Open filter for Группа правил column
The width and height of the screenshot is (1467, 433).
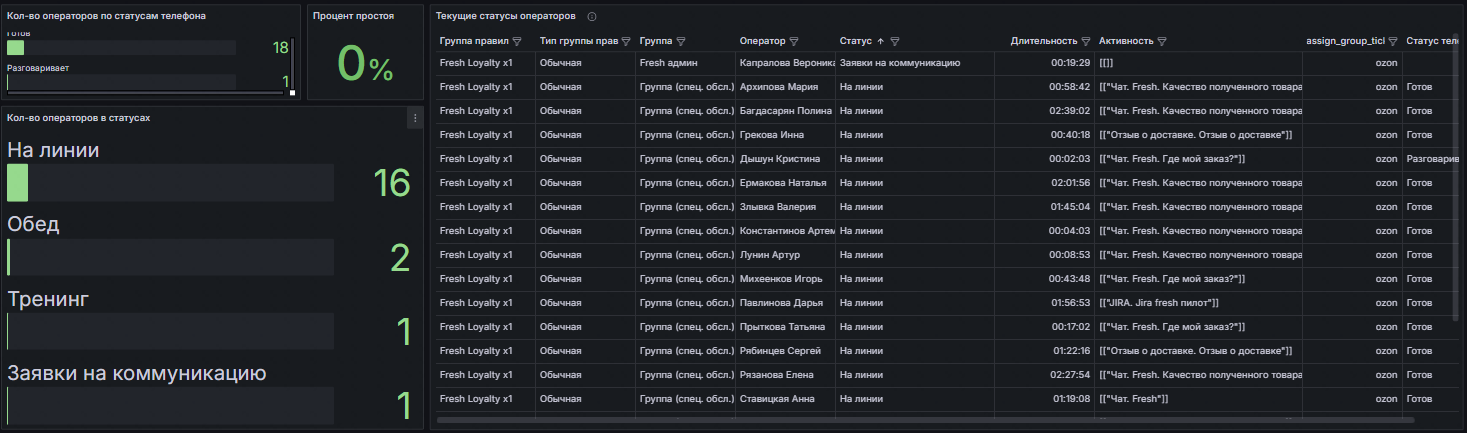517,42
